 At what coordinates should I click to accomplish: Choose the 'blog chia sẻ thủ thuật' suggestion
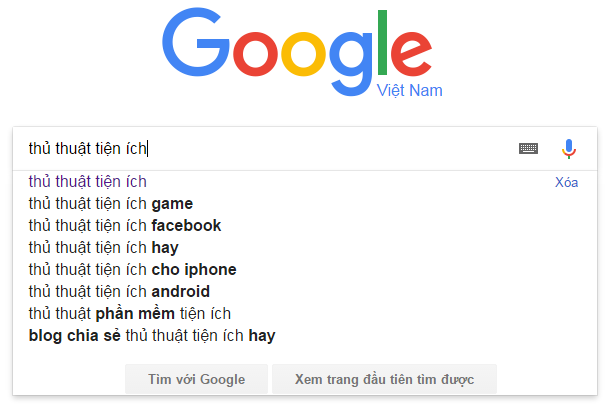point(152,336)
